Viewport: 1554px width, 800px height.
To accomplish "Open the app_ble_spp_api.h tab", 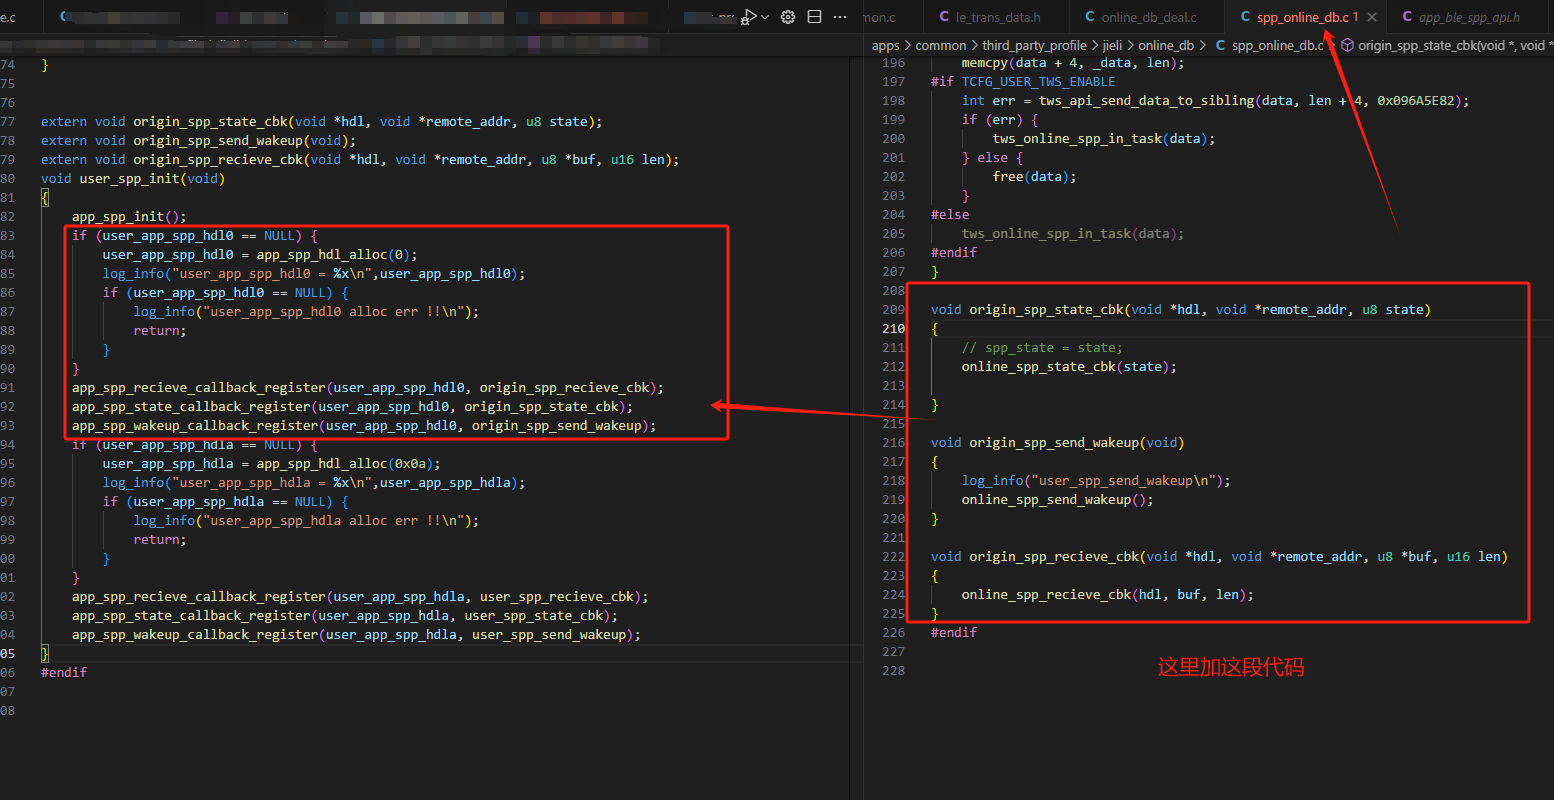I will (1469, 17).
